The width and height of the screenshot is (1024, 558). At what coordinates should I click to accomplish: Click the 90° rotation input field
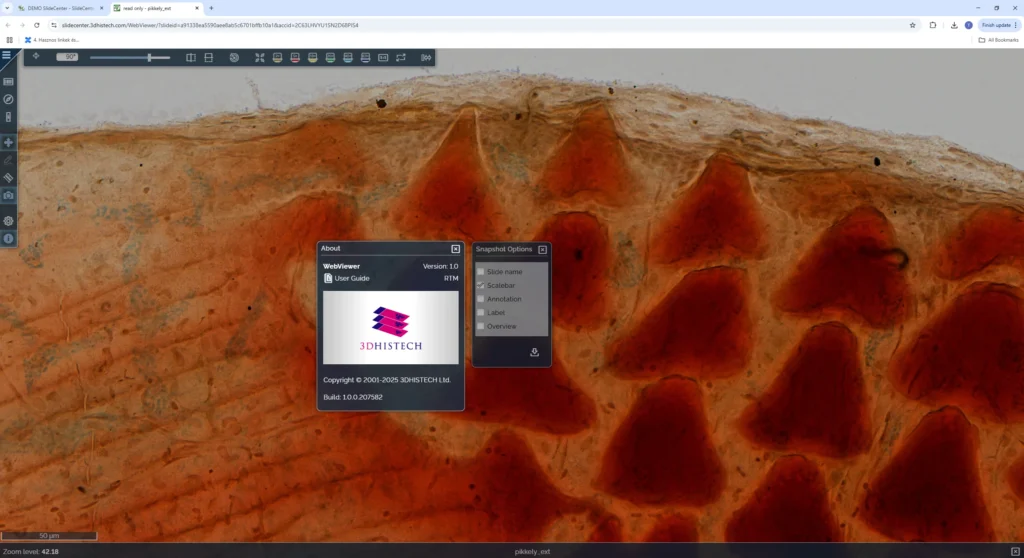(67, 57)
